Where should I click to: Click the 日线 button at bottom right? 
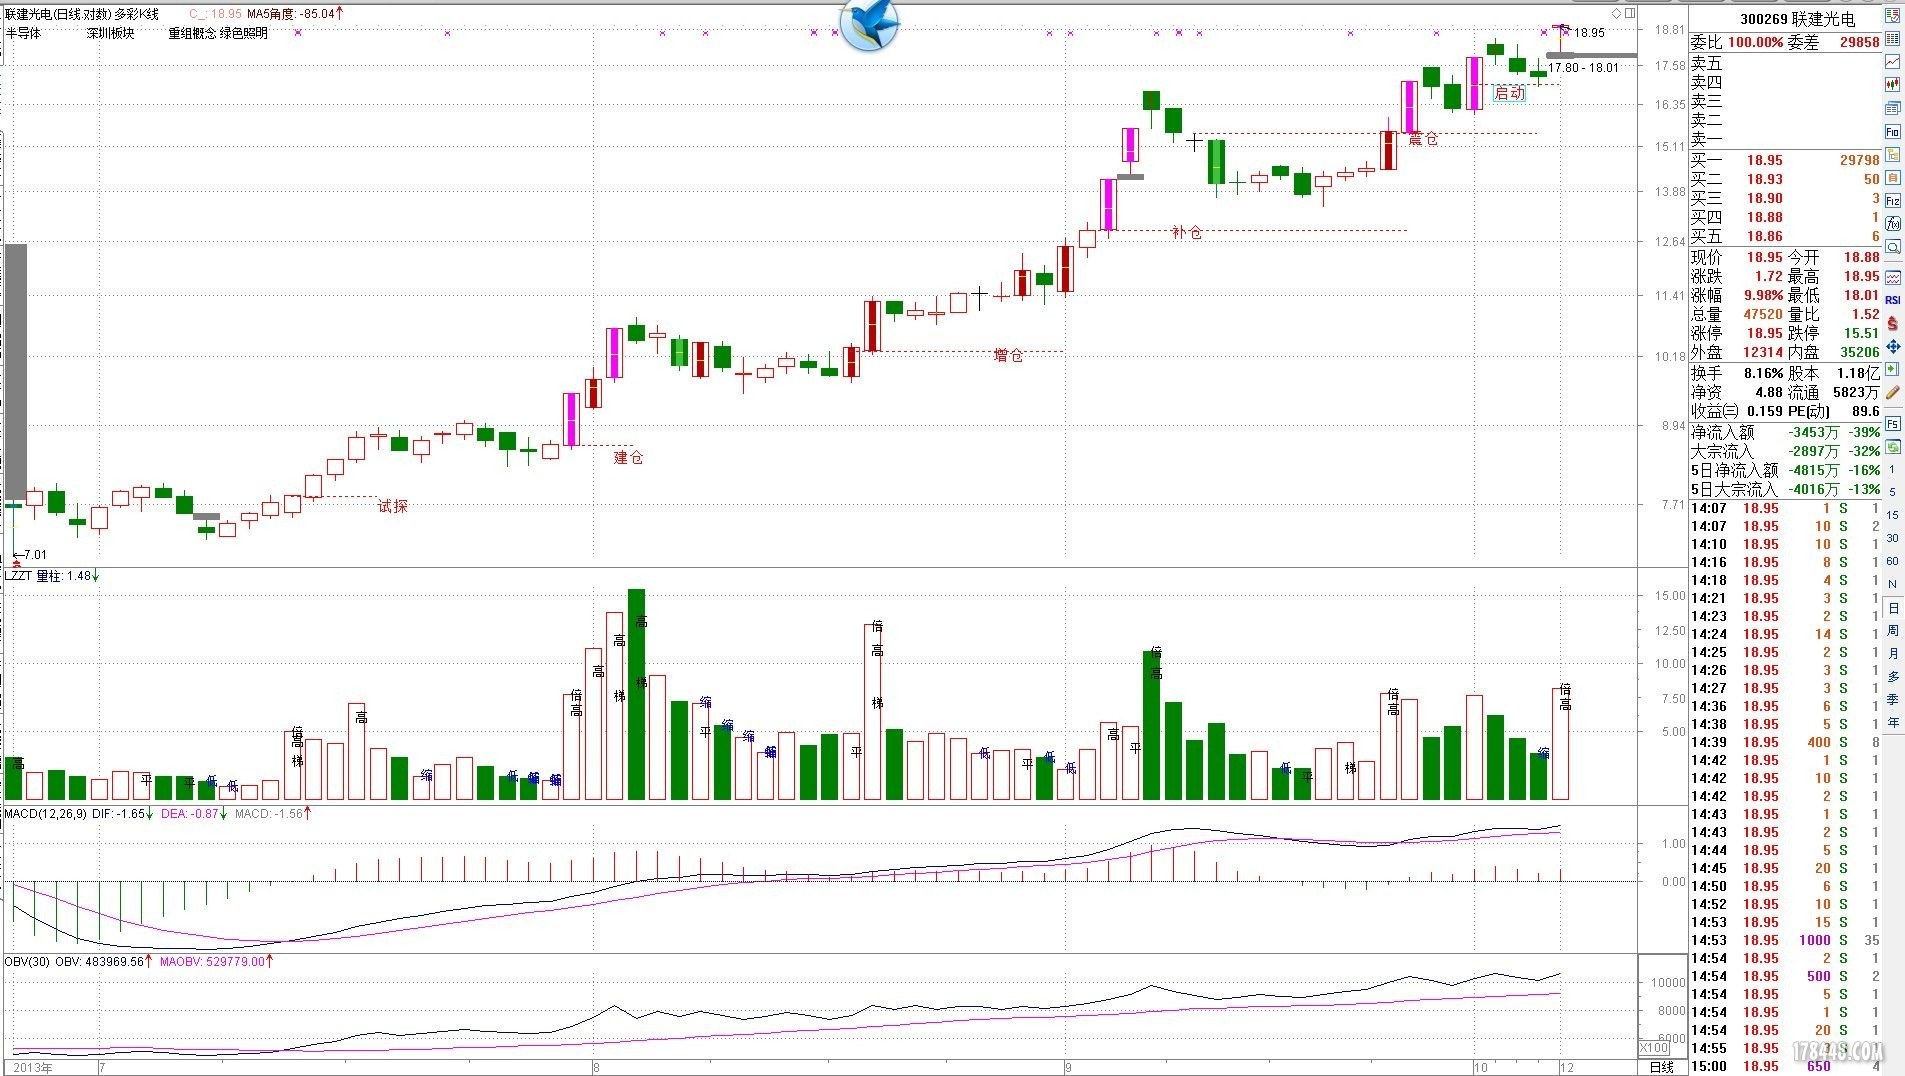coord(1661,1067)
